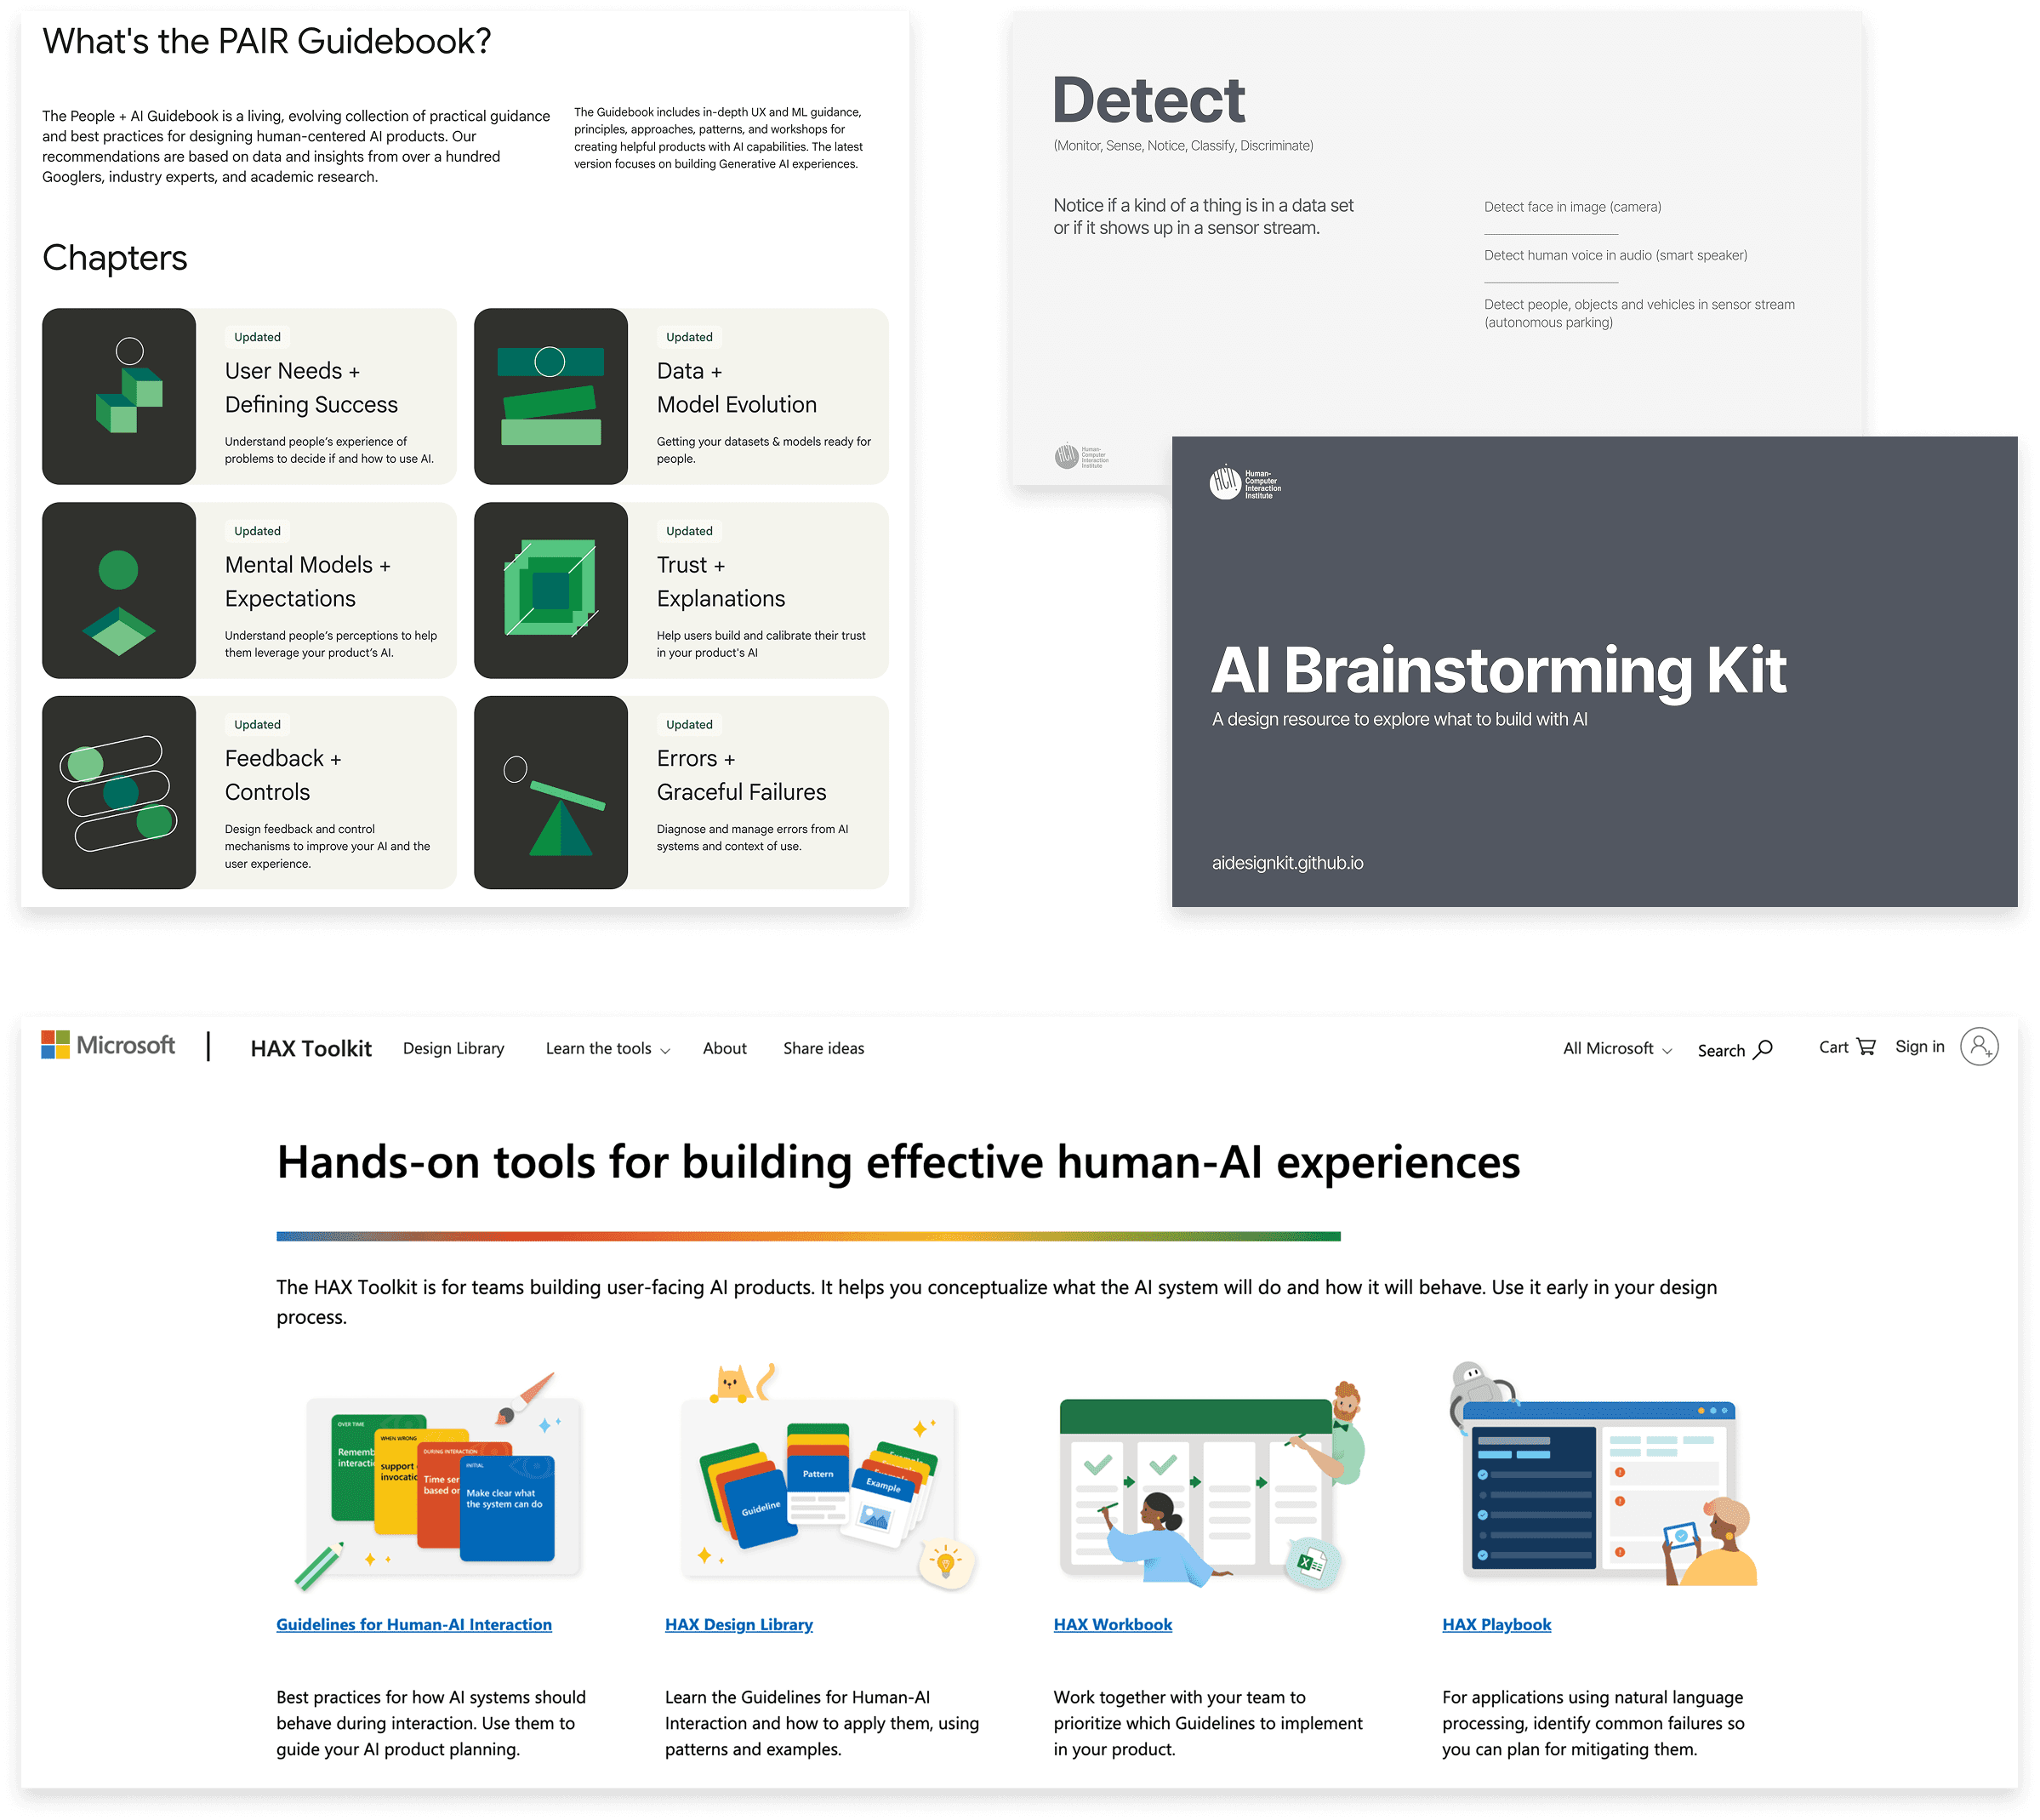Viewport: 2040px width, 1820px height.
Task: Open the Feedback + Controls chapter illustration
Action: (x=119, y=792)
